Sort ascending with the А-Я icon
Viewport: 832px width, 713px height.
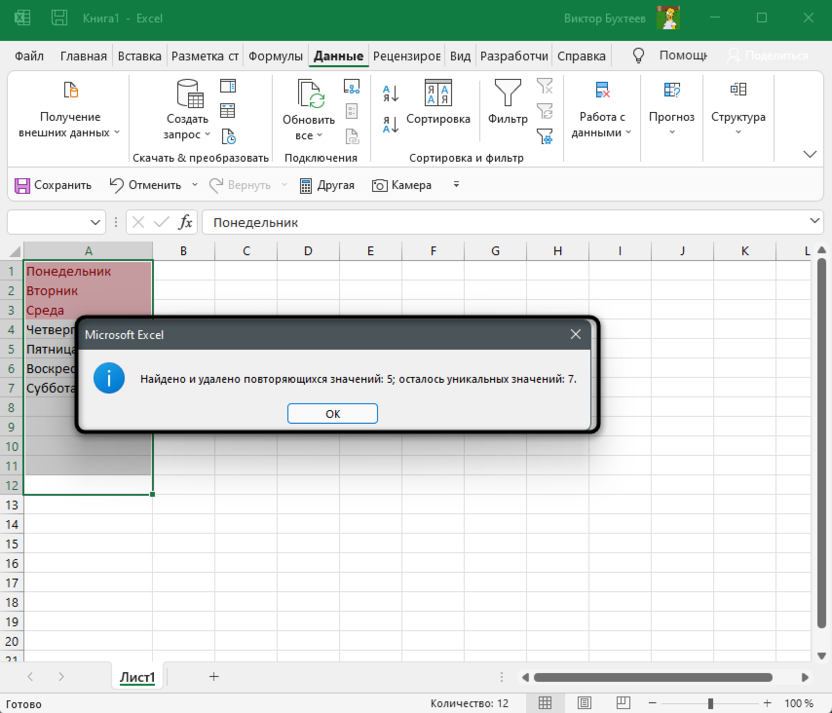coord(391,94)
